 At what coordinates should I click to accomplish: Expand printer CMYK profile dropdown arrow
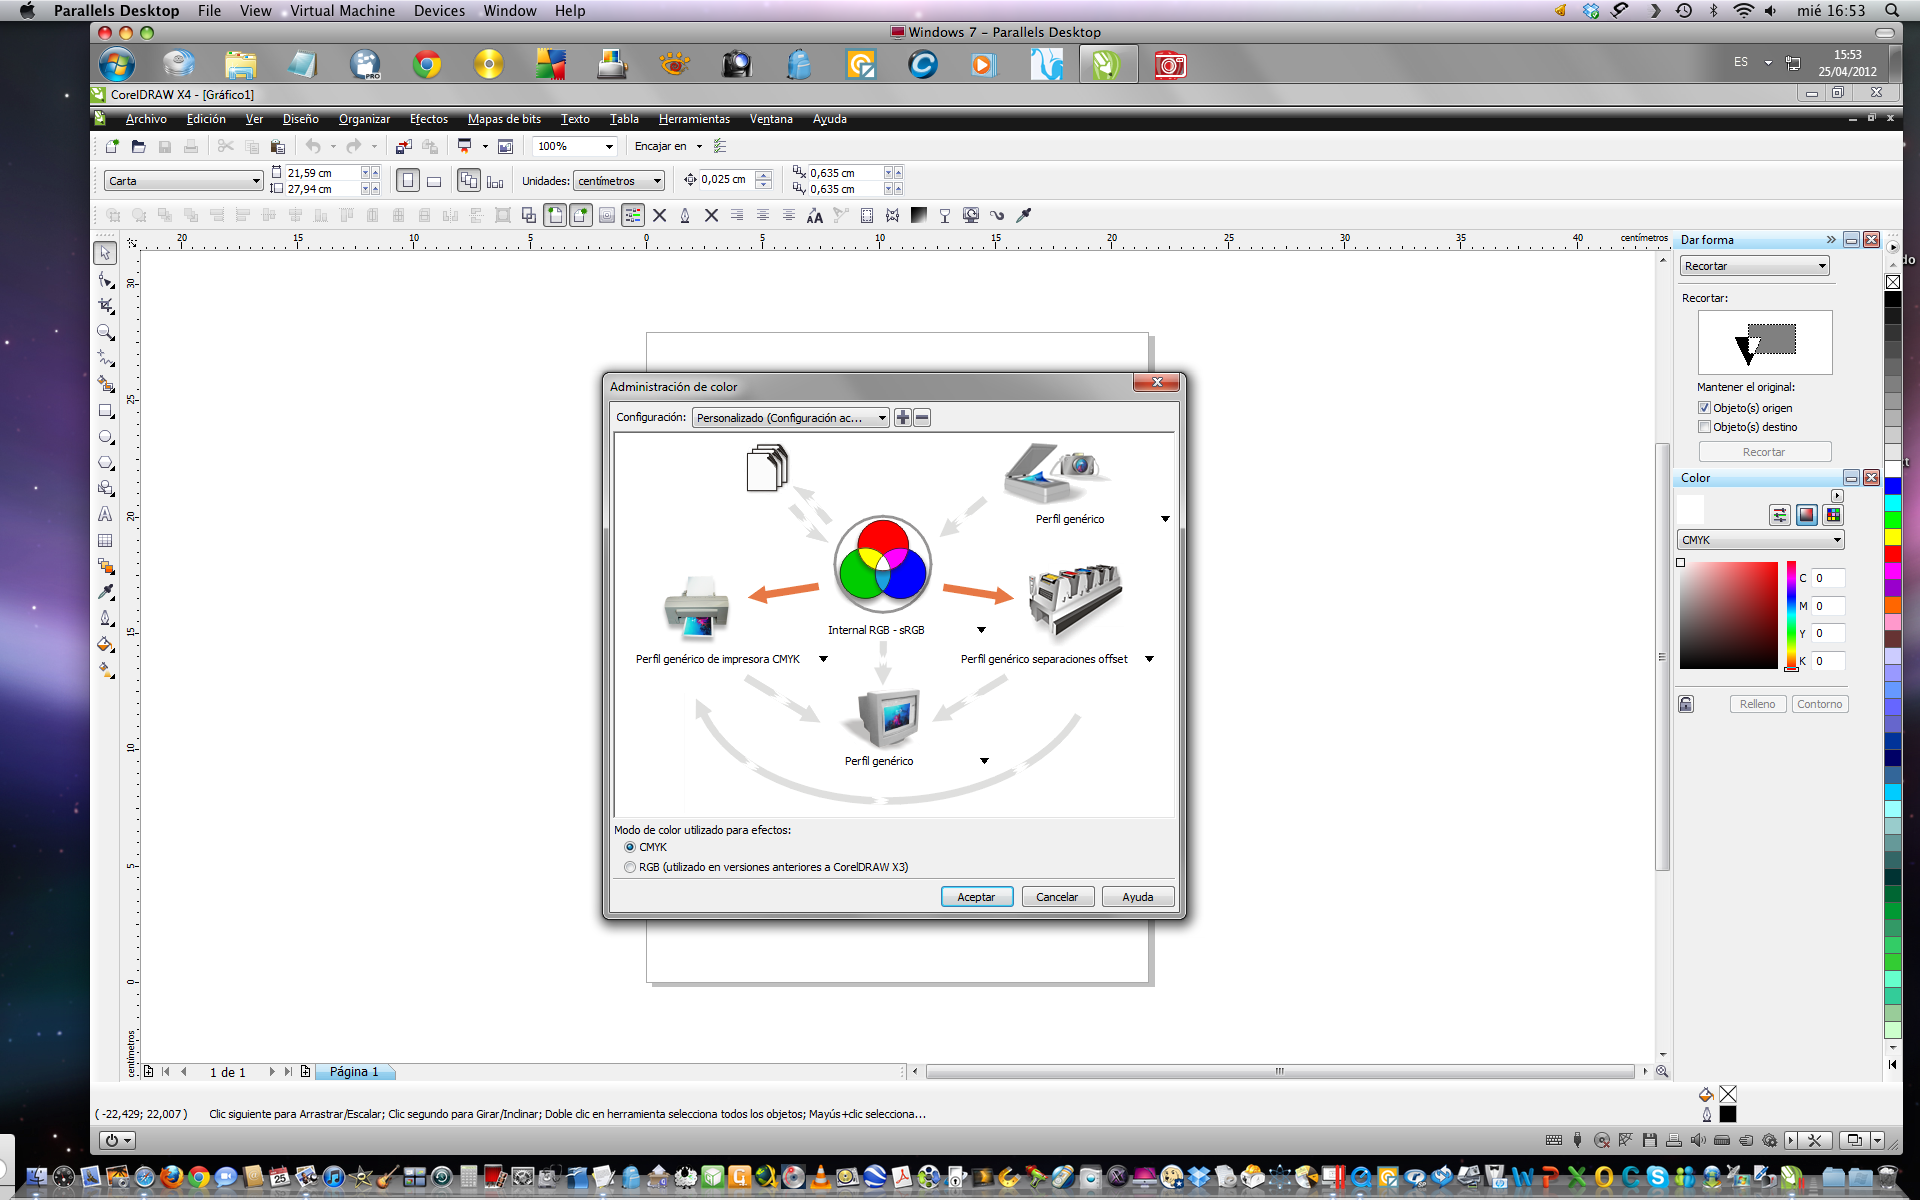(823, 659)
